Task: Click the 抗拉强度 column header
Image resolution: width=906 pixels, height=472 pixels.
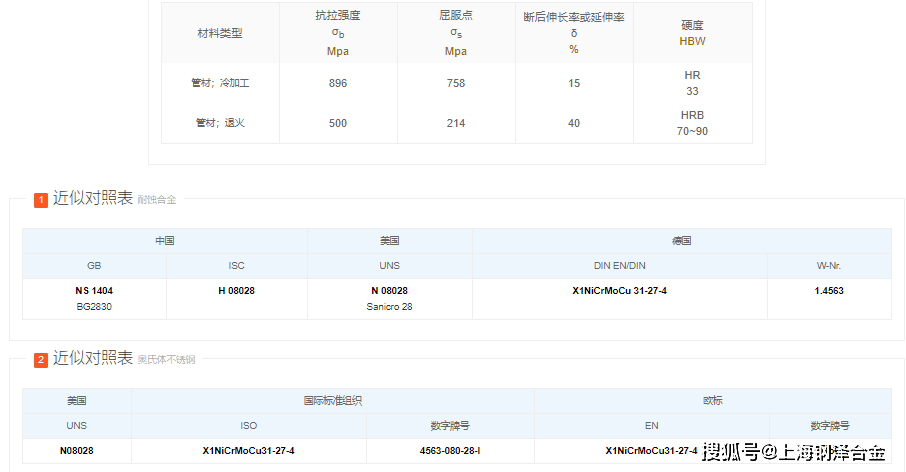Action: click(338, 33)
